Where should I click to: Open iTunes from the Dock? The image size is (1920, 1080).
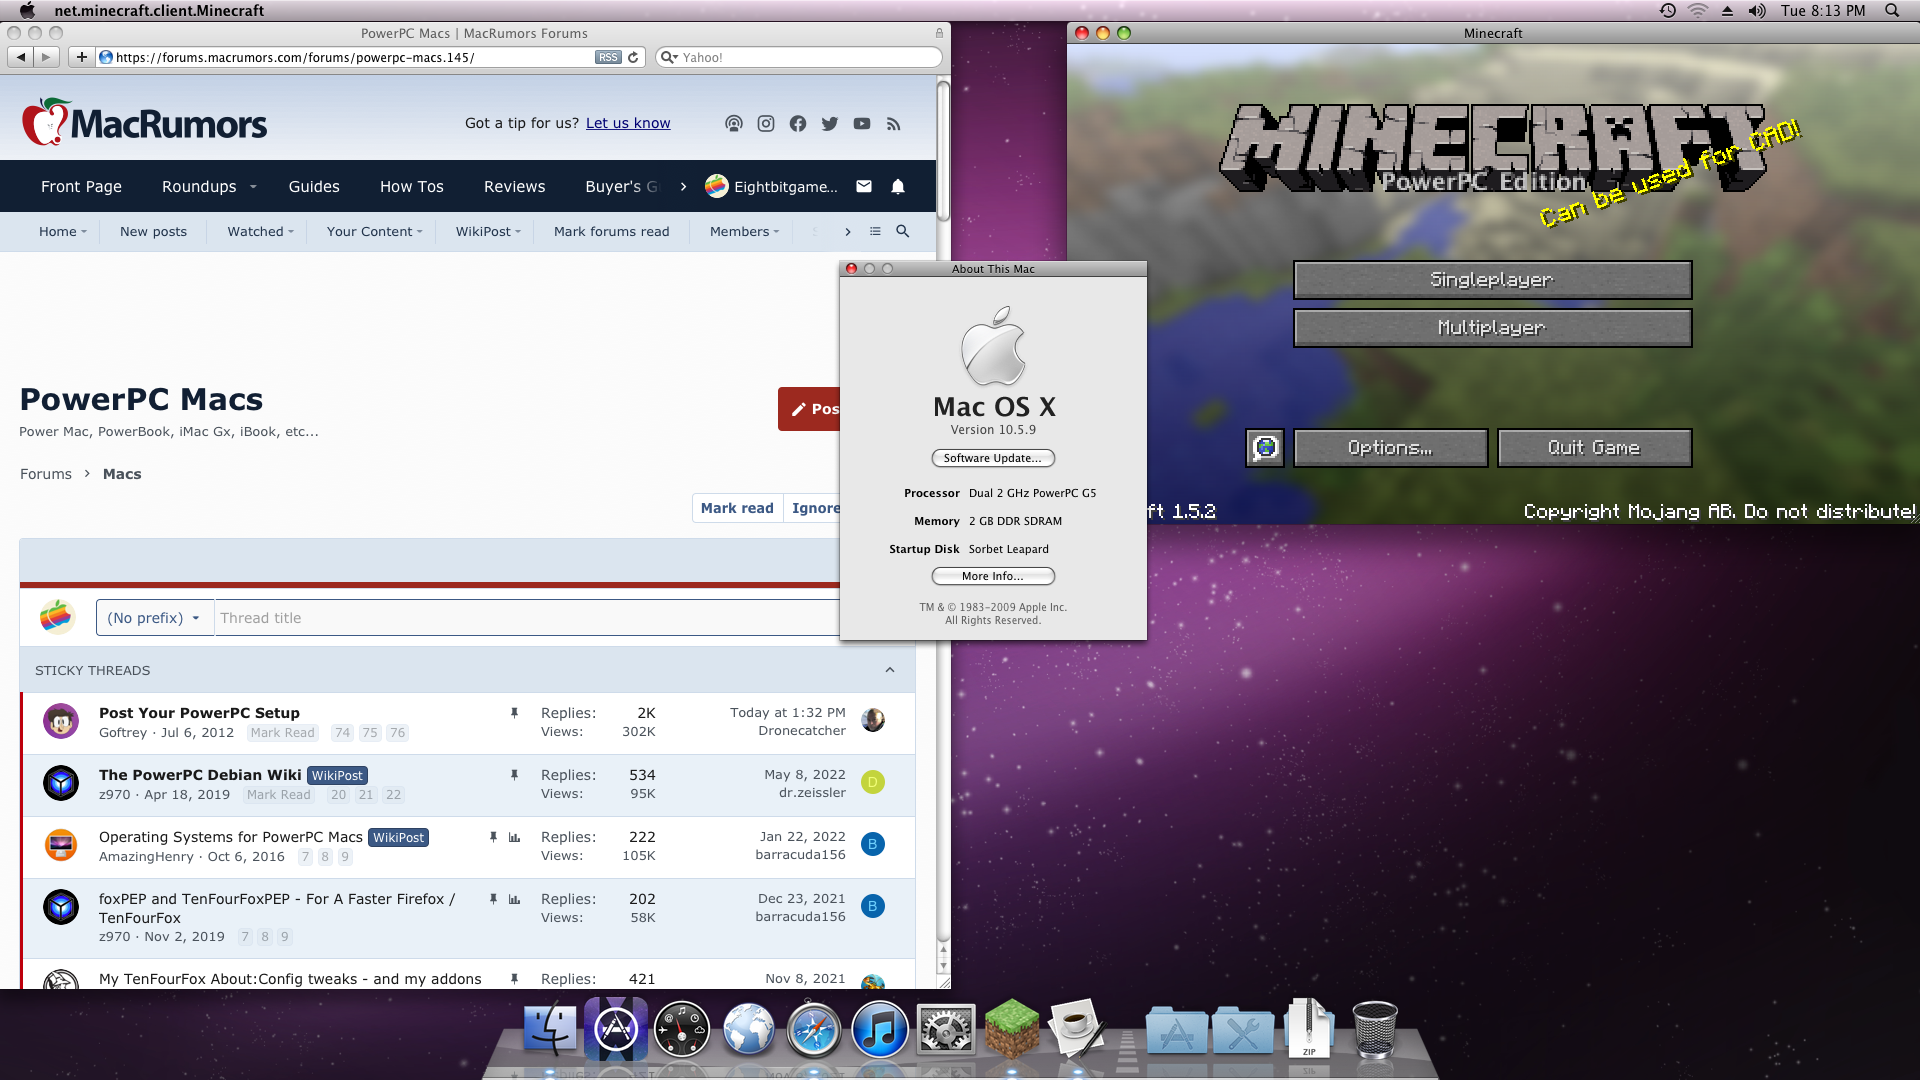[x=879, y=1030]
